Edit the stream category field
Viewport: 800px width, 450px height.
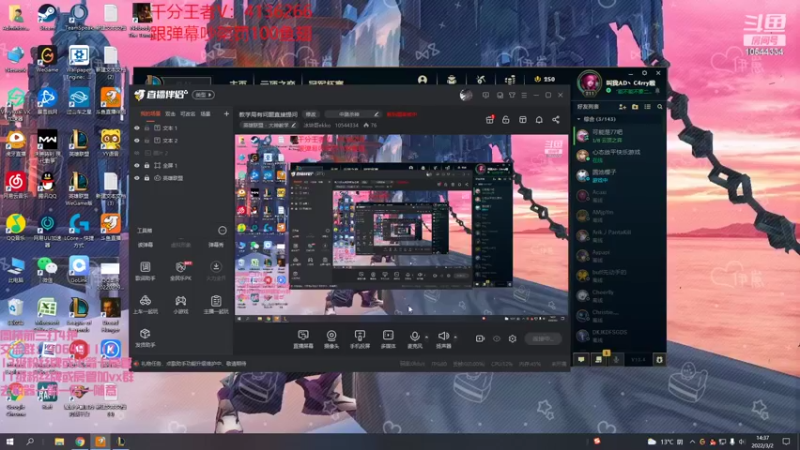click(x=353, y=114)
